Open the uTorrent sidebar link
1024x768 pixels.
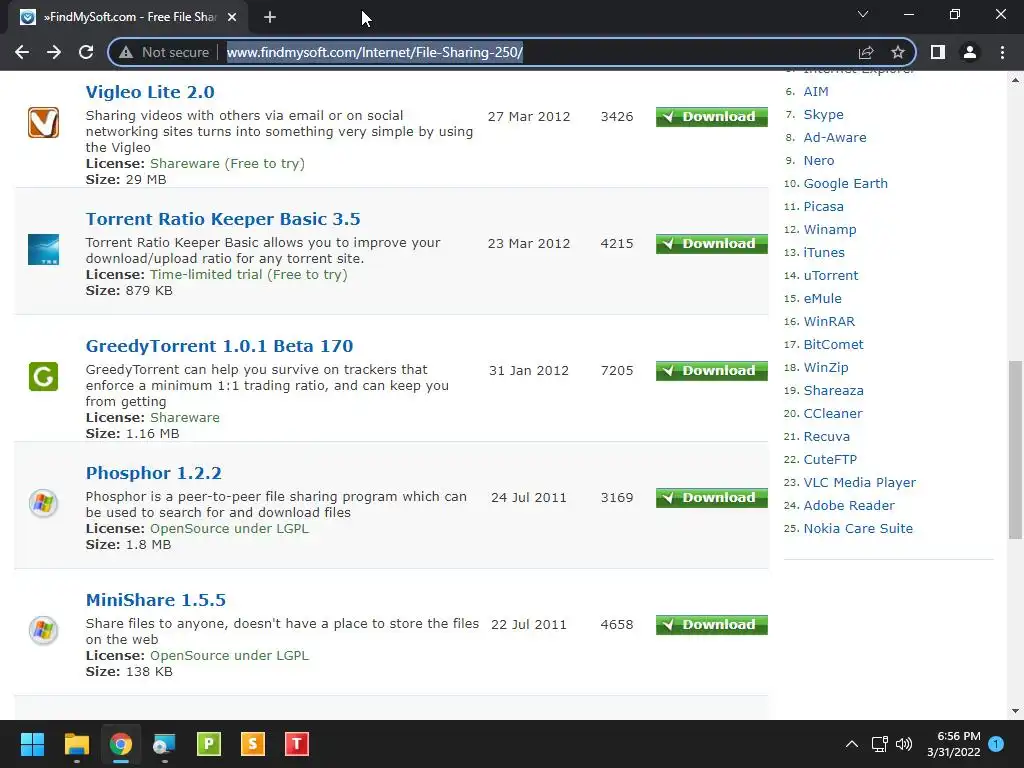pyautogui.click(x=831, y=276)
